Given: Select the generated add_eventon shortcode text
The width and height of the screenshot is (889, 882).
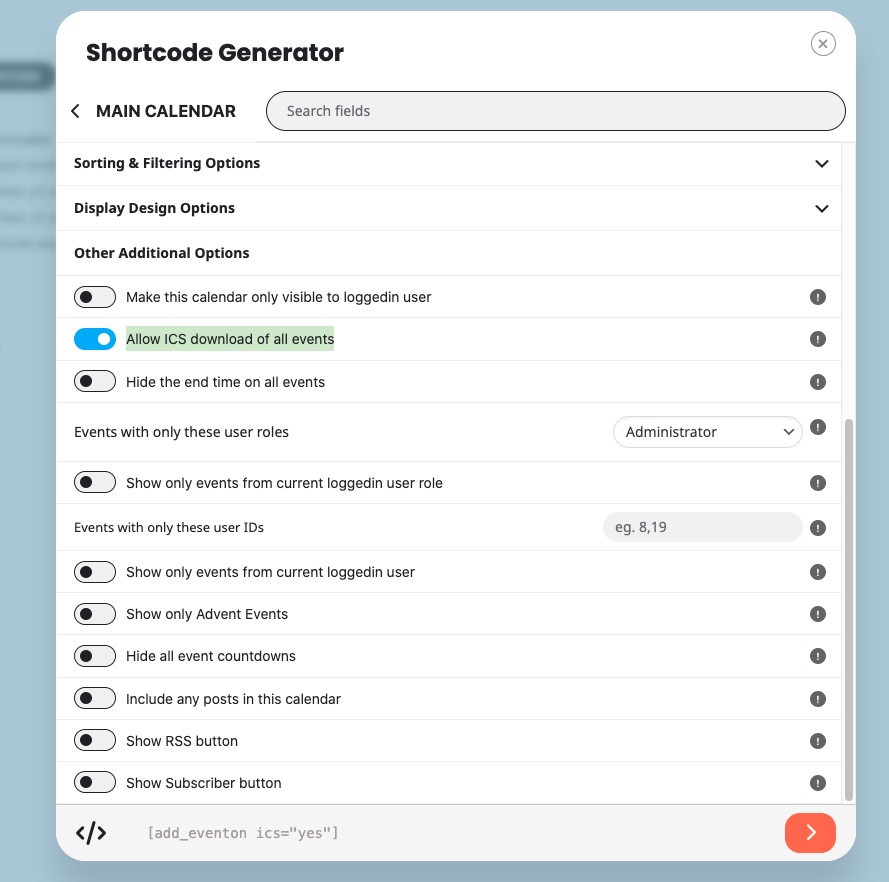Looking at the screenshot, I should click(x=243, y=833).
